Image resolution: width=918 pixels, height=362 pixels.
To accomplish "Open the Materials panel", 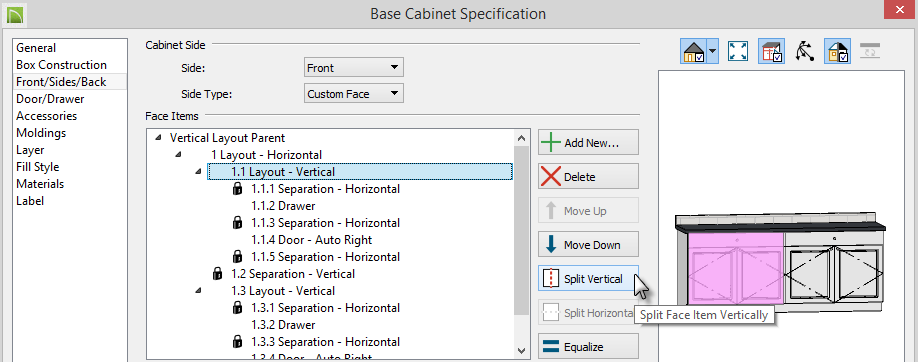I will [x=40, y=184].
